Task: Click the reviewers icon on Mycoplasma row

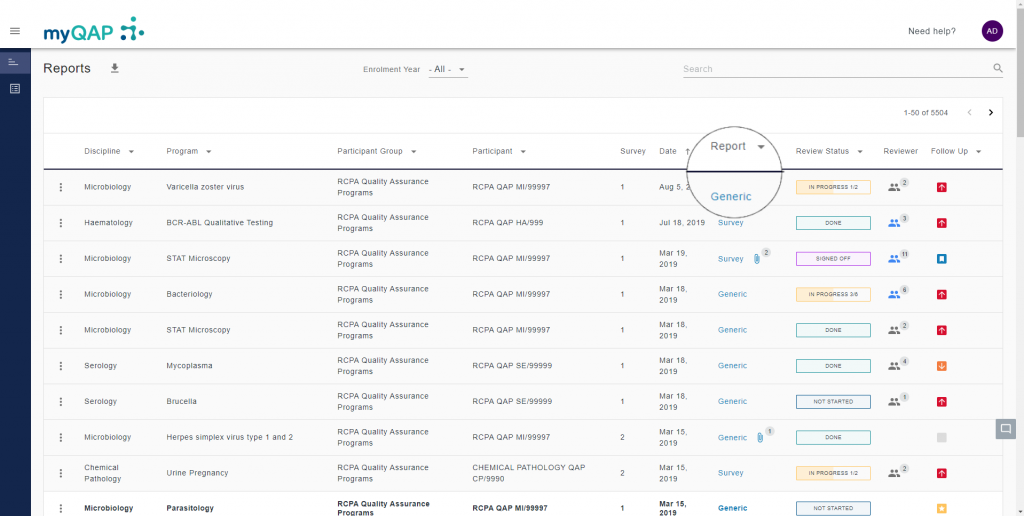Action: (x=894, y=366)
